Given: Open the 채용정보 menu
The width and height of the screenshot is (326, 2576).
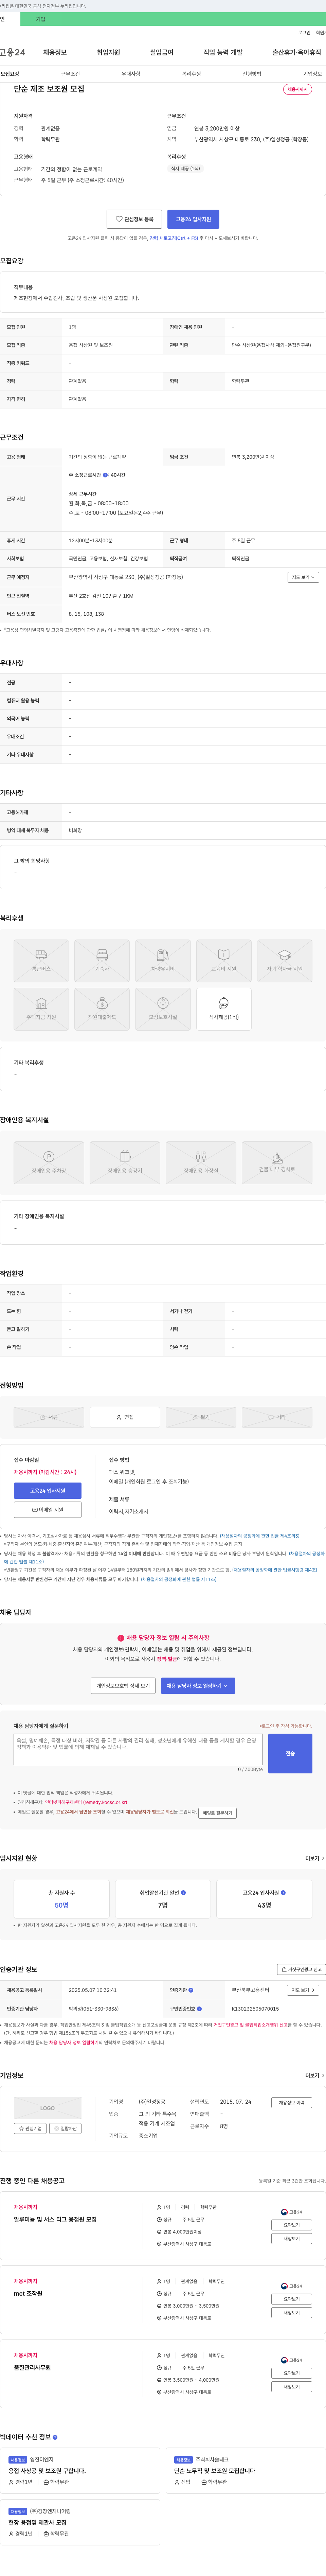Looking at the screenshot, I should (55, 52).
